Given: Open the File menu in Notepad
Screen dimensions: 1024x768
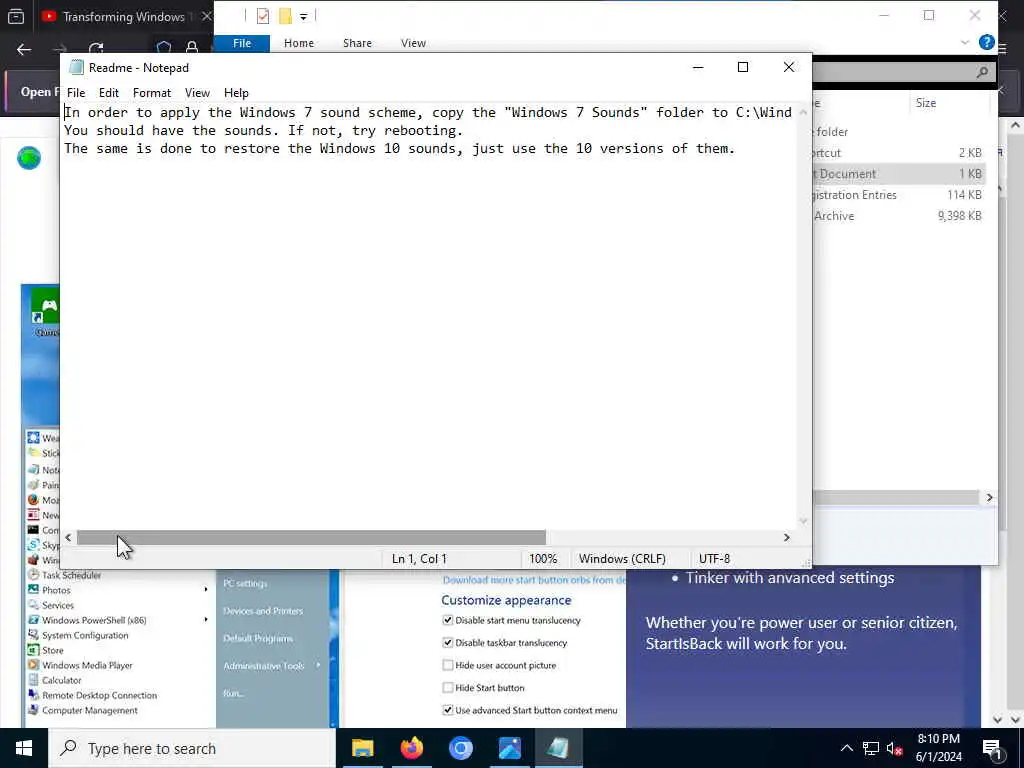Looking at the screenshot, I should pos(76,93).
